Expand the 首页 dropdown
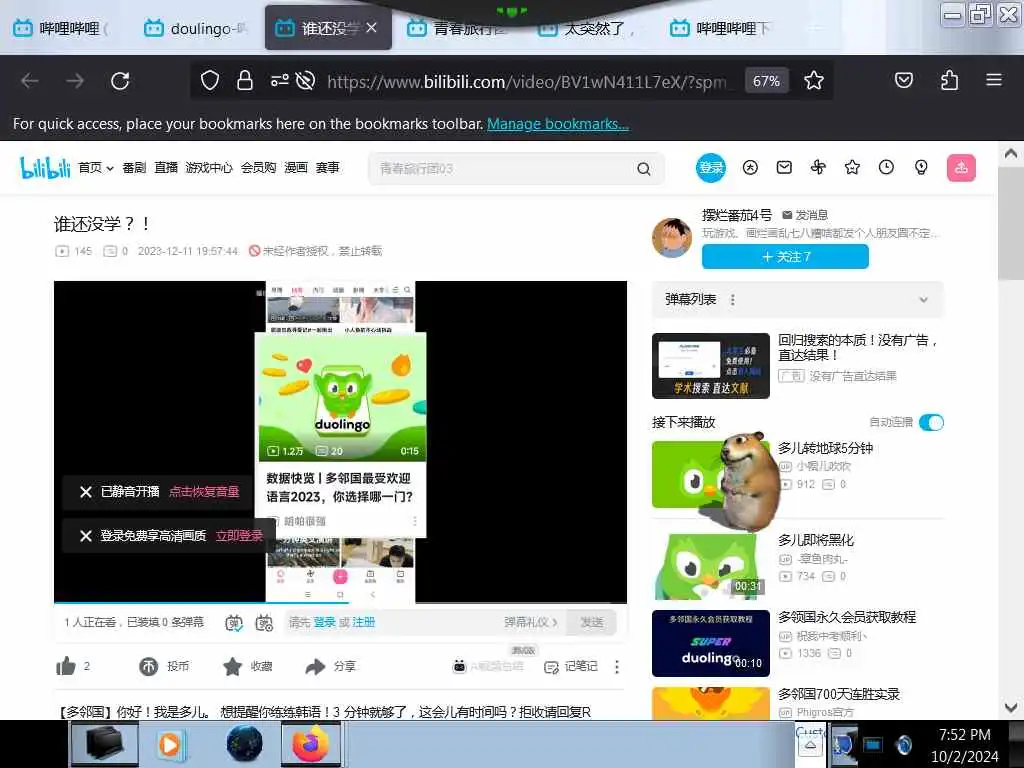Screen dimensions: 1024x768 tap(96, 168)
